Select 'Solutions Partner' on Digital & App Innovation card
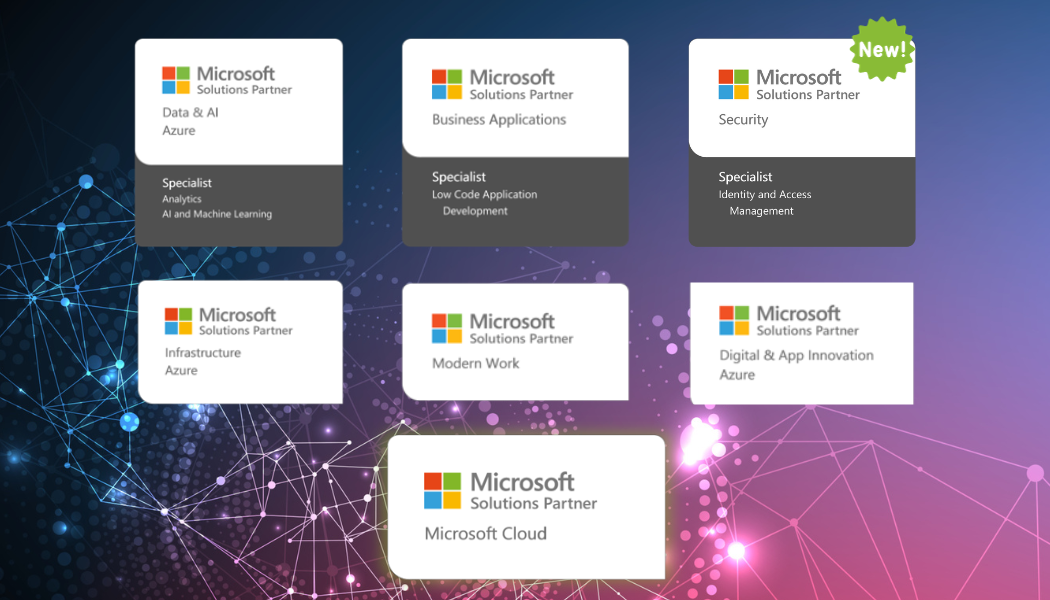 click(x=808, y=331)
